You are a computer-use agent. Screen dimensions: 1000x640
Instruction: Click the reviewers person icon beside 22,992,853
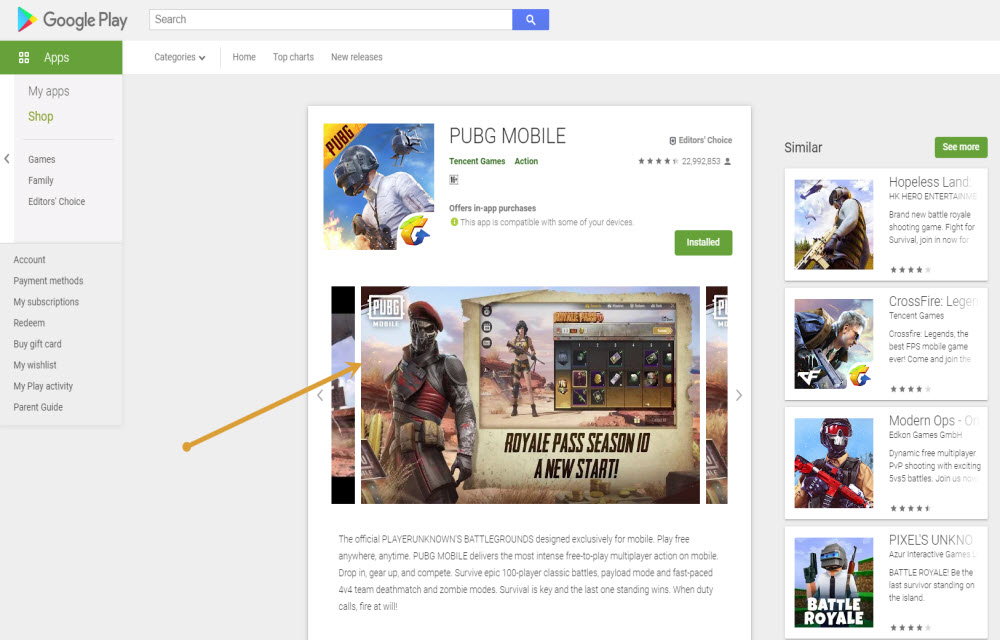click(x=728, y=161)
